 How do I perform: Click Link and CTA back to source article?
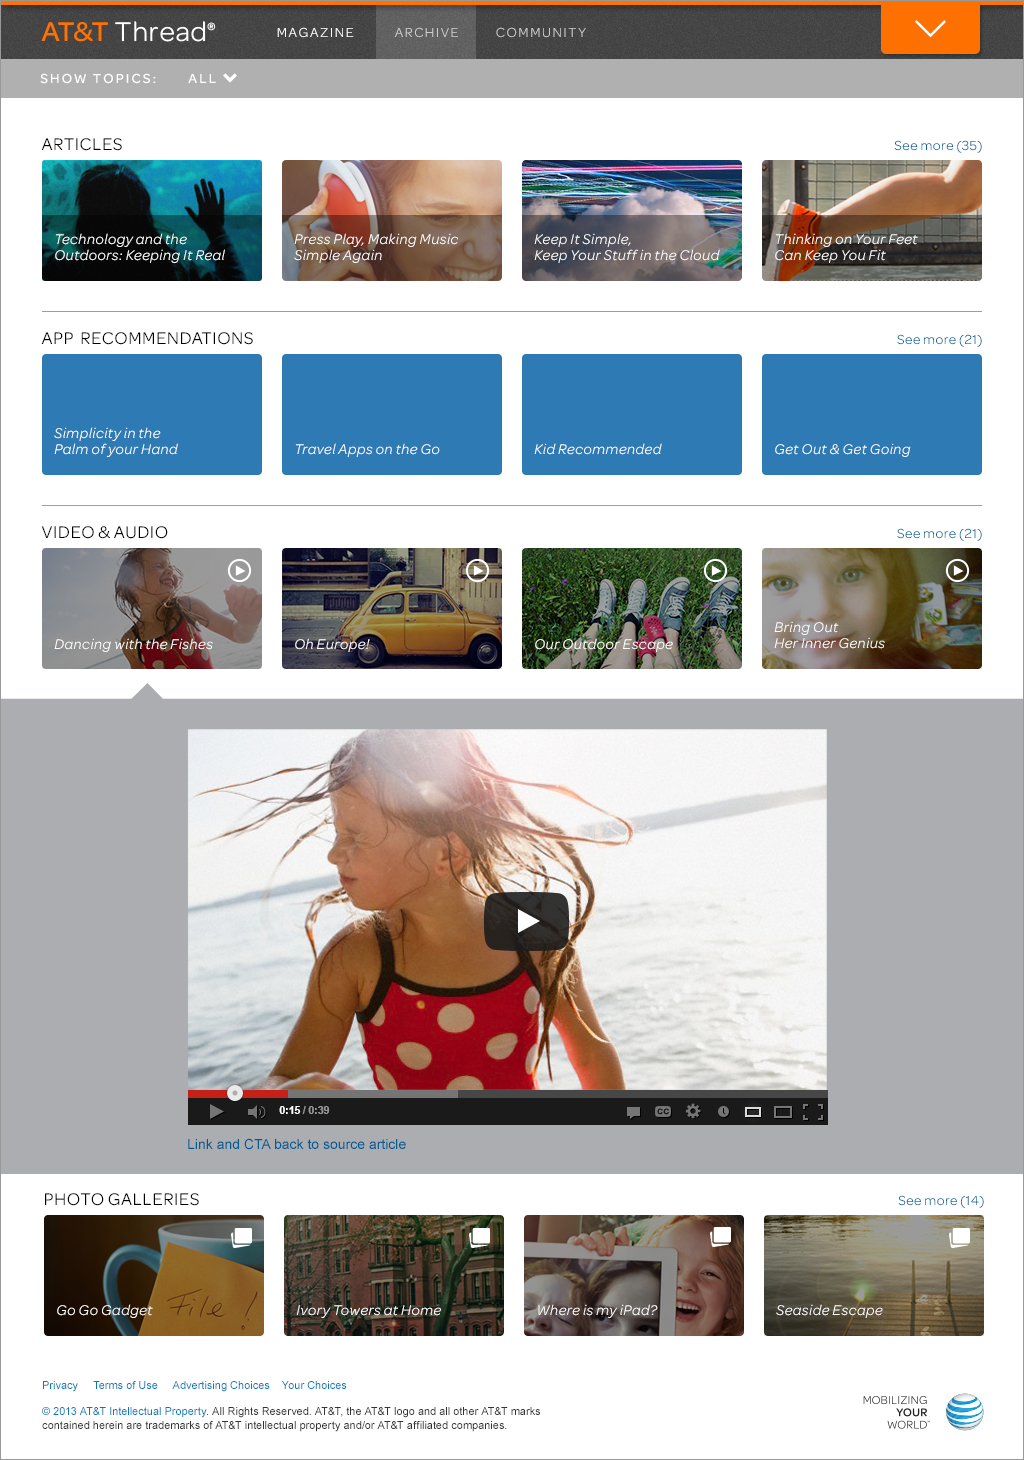pos(297,1144)
